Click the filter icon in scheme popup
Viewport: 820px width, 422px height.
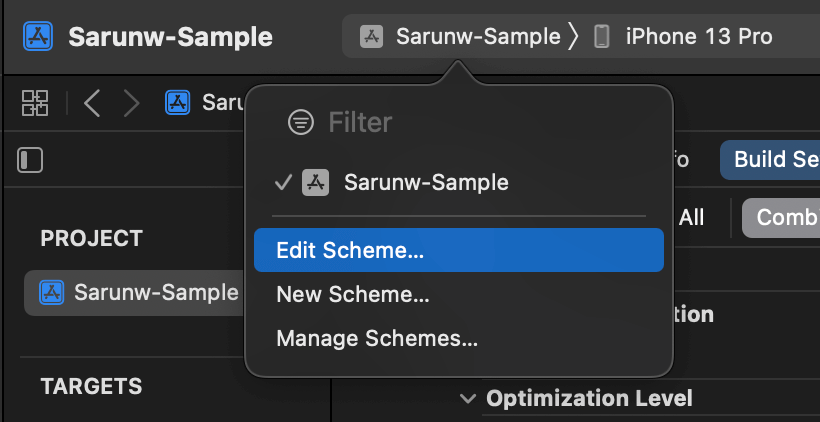point(299,122)
